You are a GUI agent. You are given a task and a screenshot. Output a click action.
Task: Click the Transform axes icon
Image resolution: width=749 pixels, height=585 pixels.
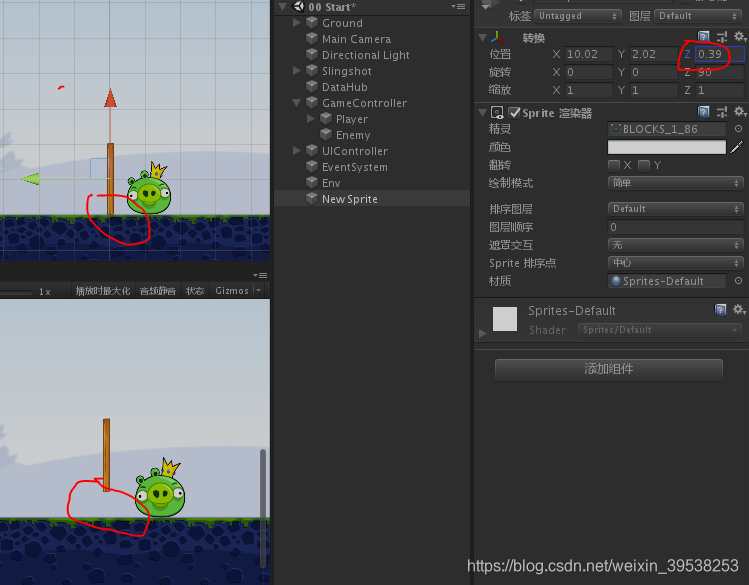497,37
